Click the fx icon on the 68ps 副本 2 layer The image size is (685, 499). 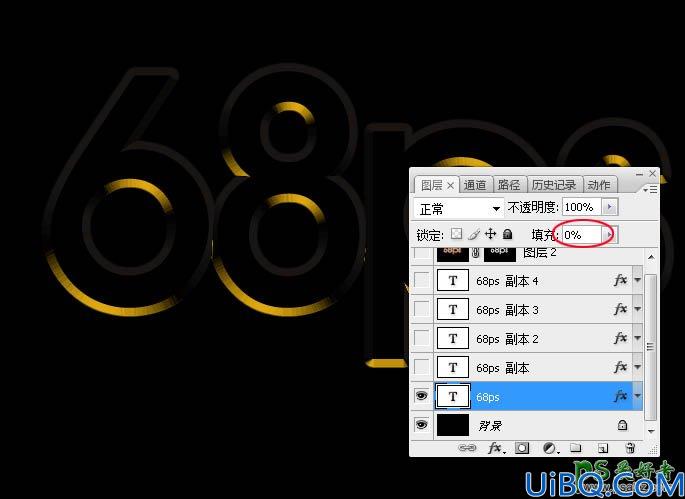point(620,338)
